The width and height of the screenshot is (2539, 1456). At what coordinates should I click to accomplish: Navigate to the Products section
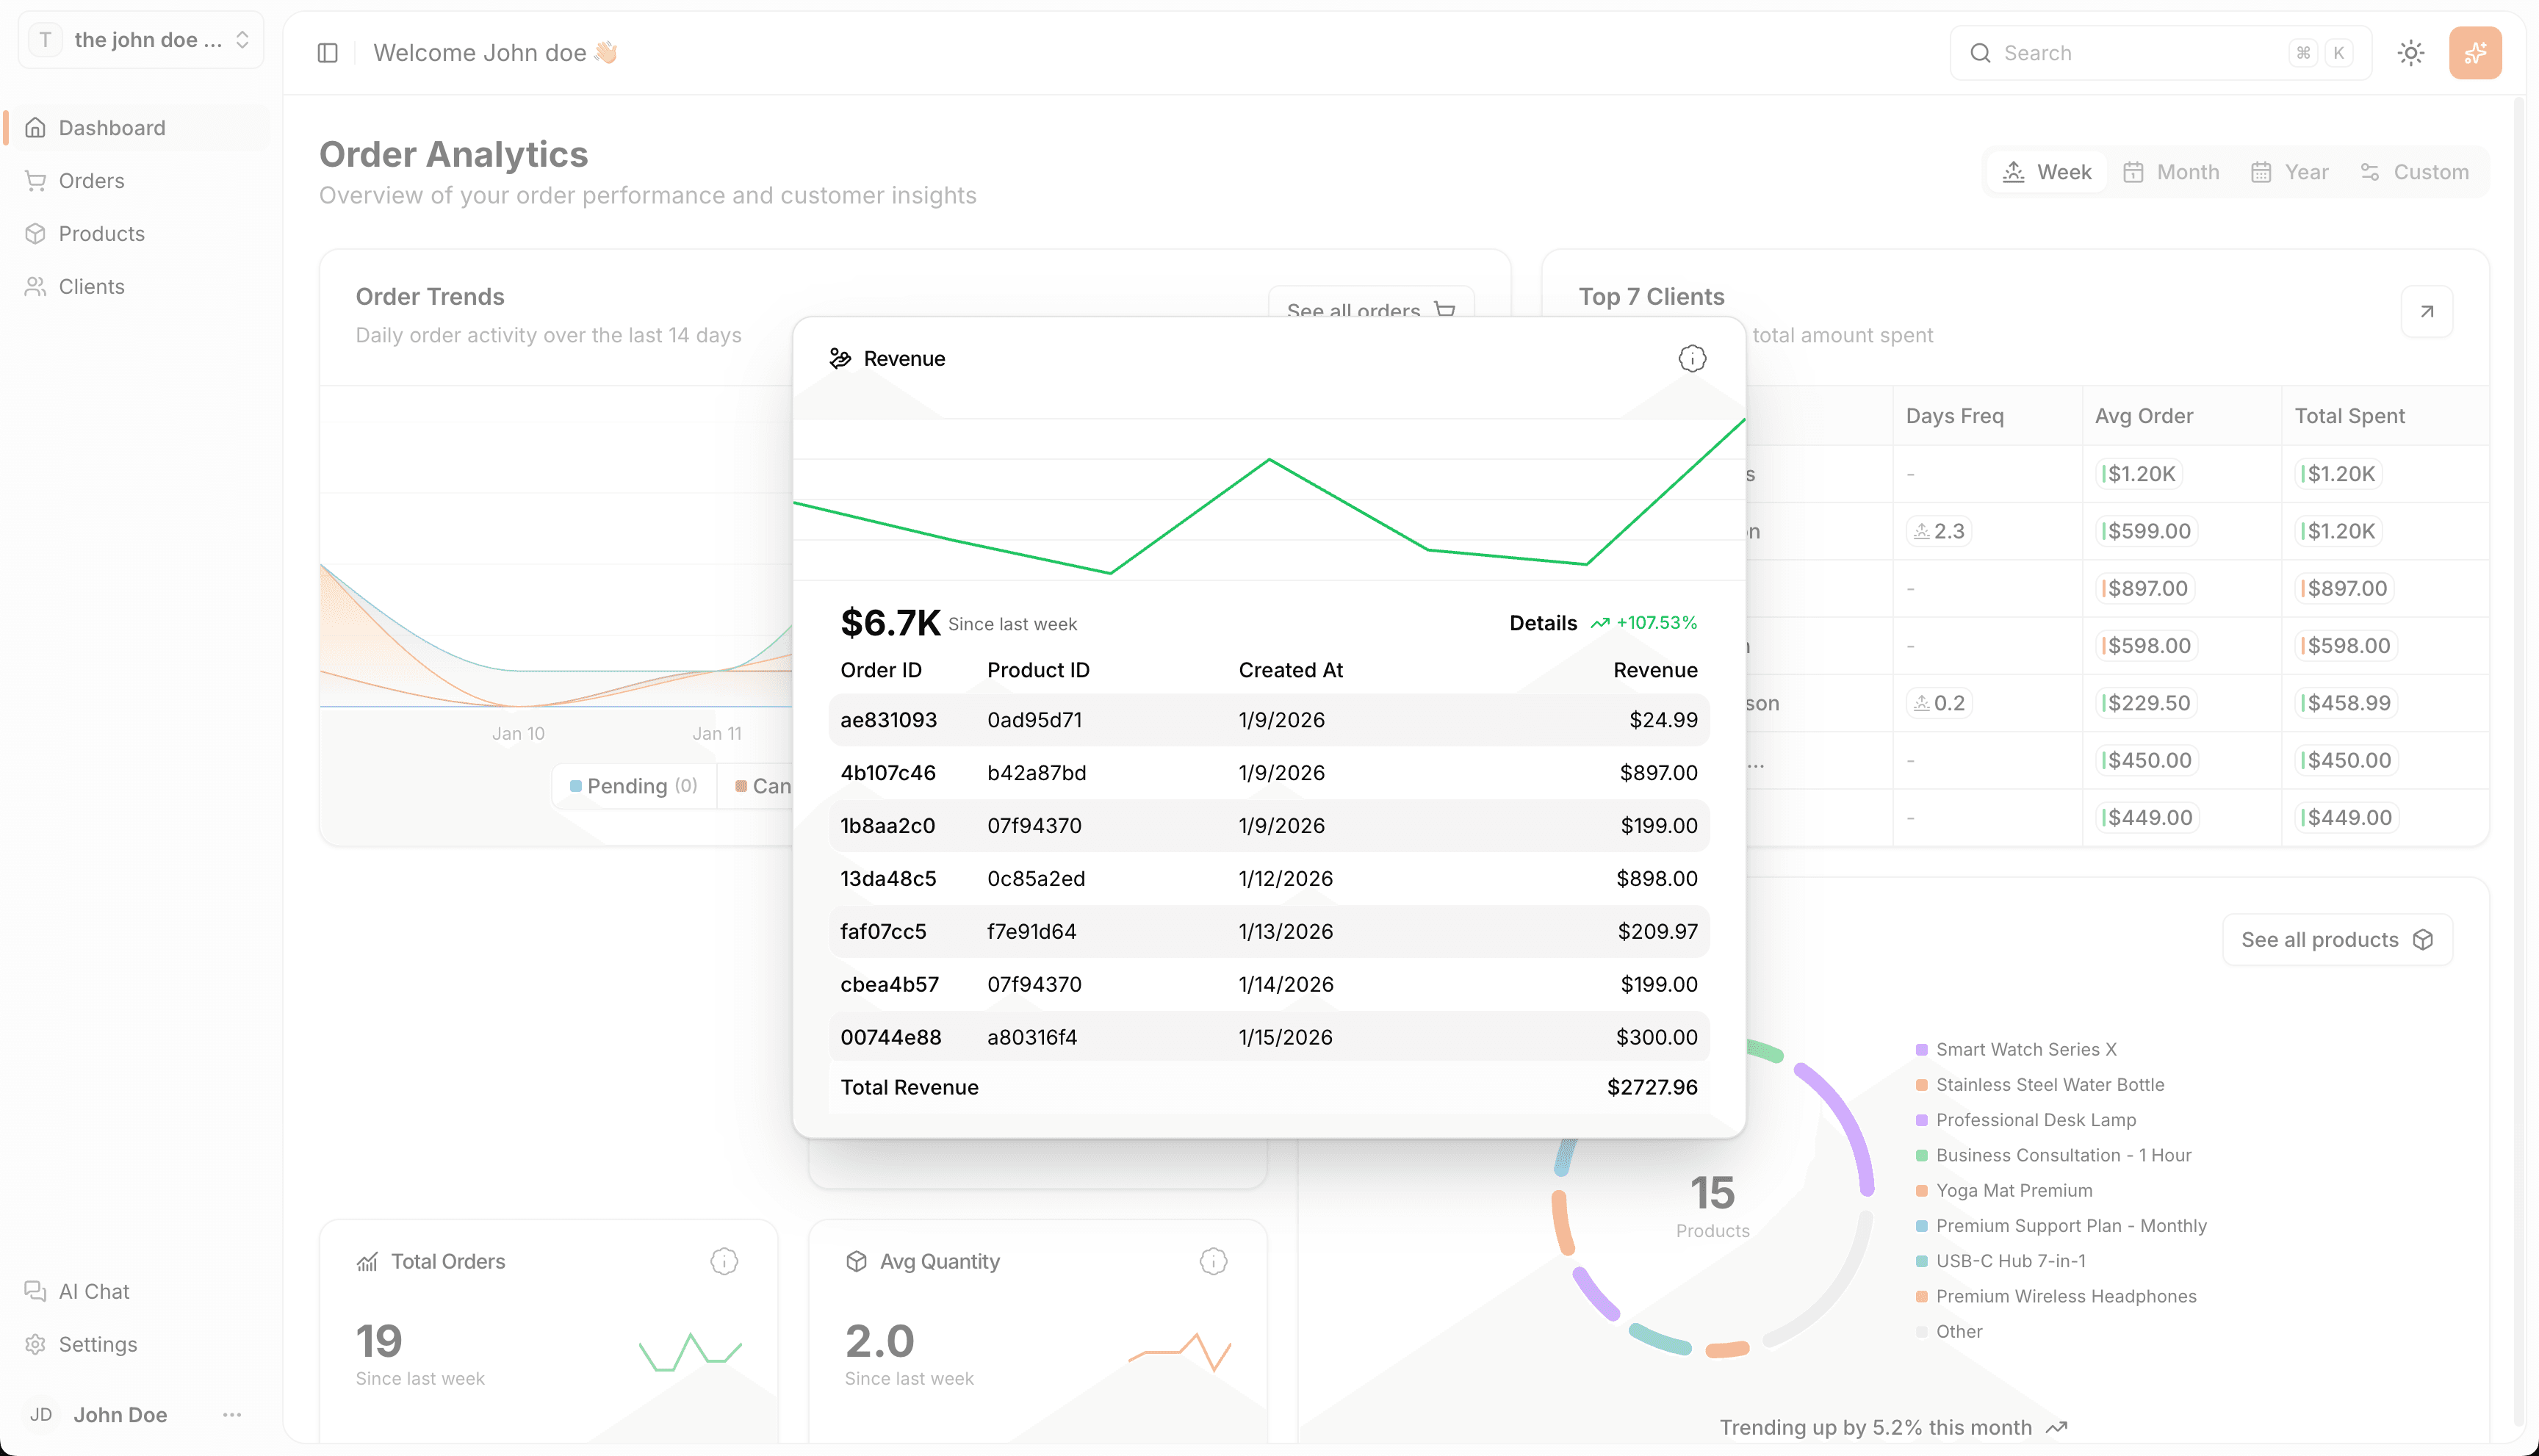(101, 233)
